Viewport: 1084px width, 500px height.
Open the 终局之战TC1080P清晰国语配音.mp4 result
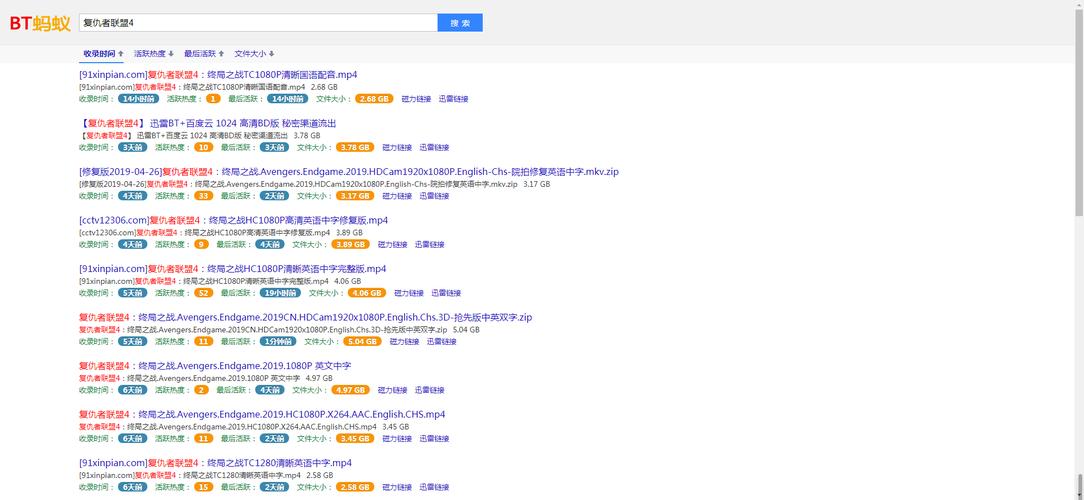pos(218,75)
